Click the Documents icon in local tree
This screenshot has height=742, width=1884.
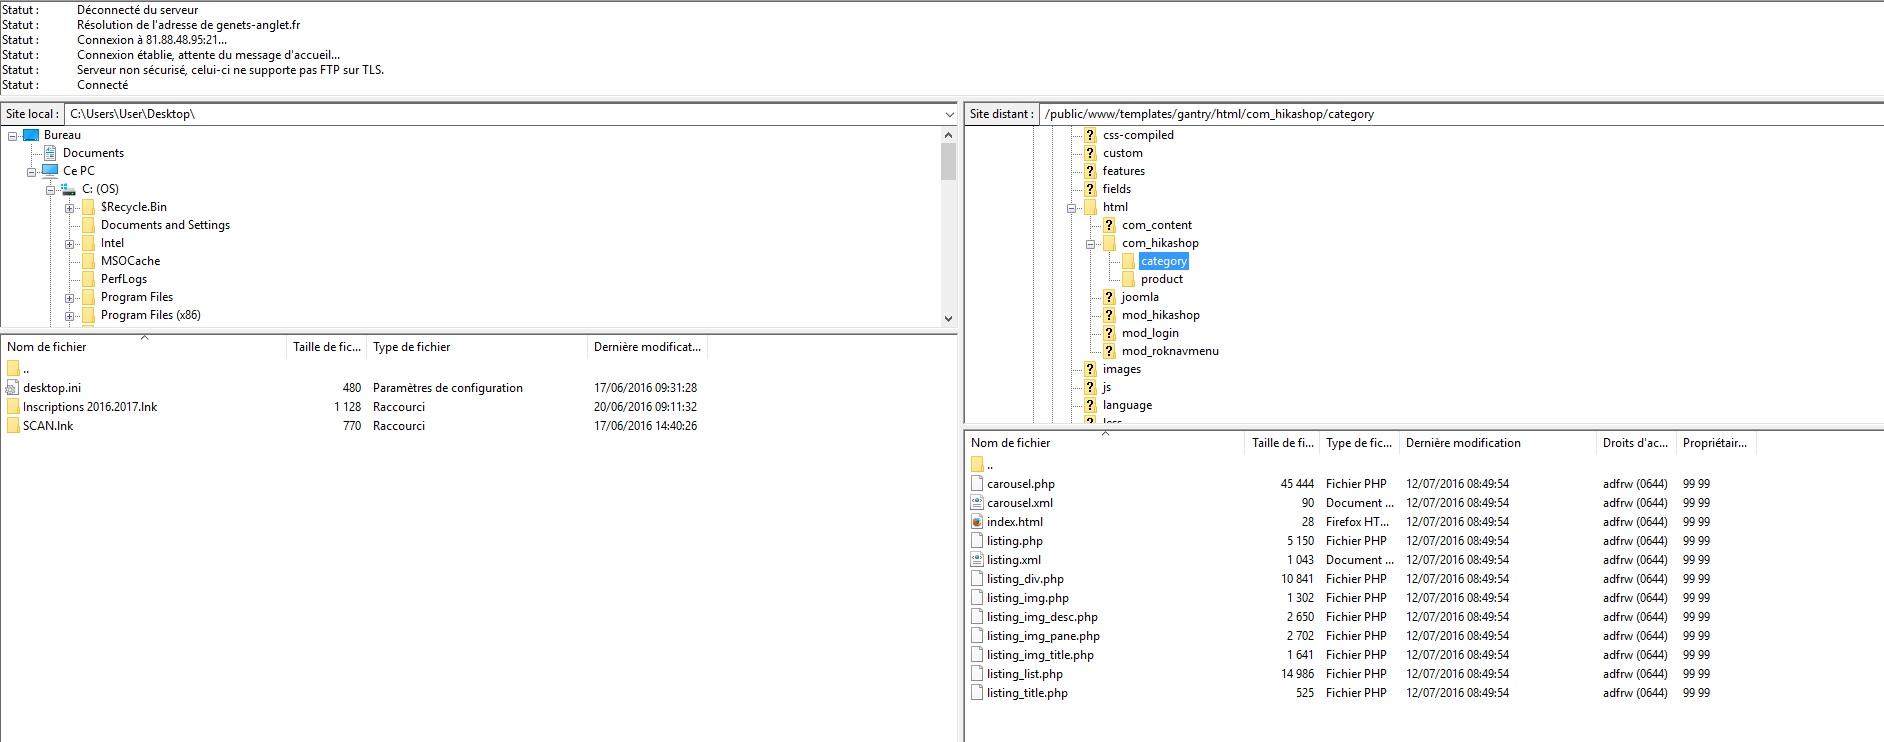tap(50, 153)
